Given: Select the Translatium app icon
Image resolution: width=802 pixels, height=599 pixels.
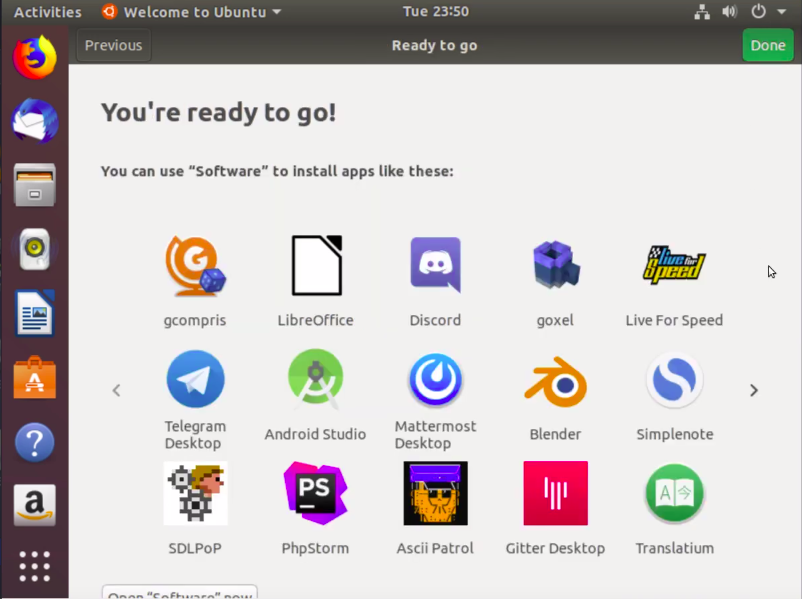Looking at the screenshot, I should point(675,493).
